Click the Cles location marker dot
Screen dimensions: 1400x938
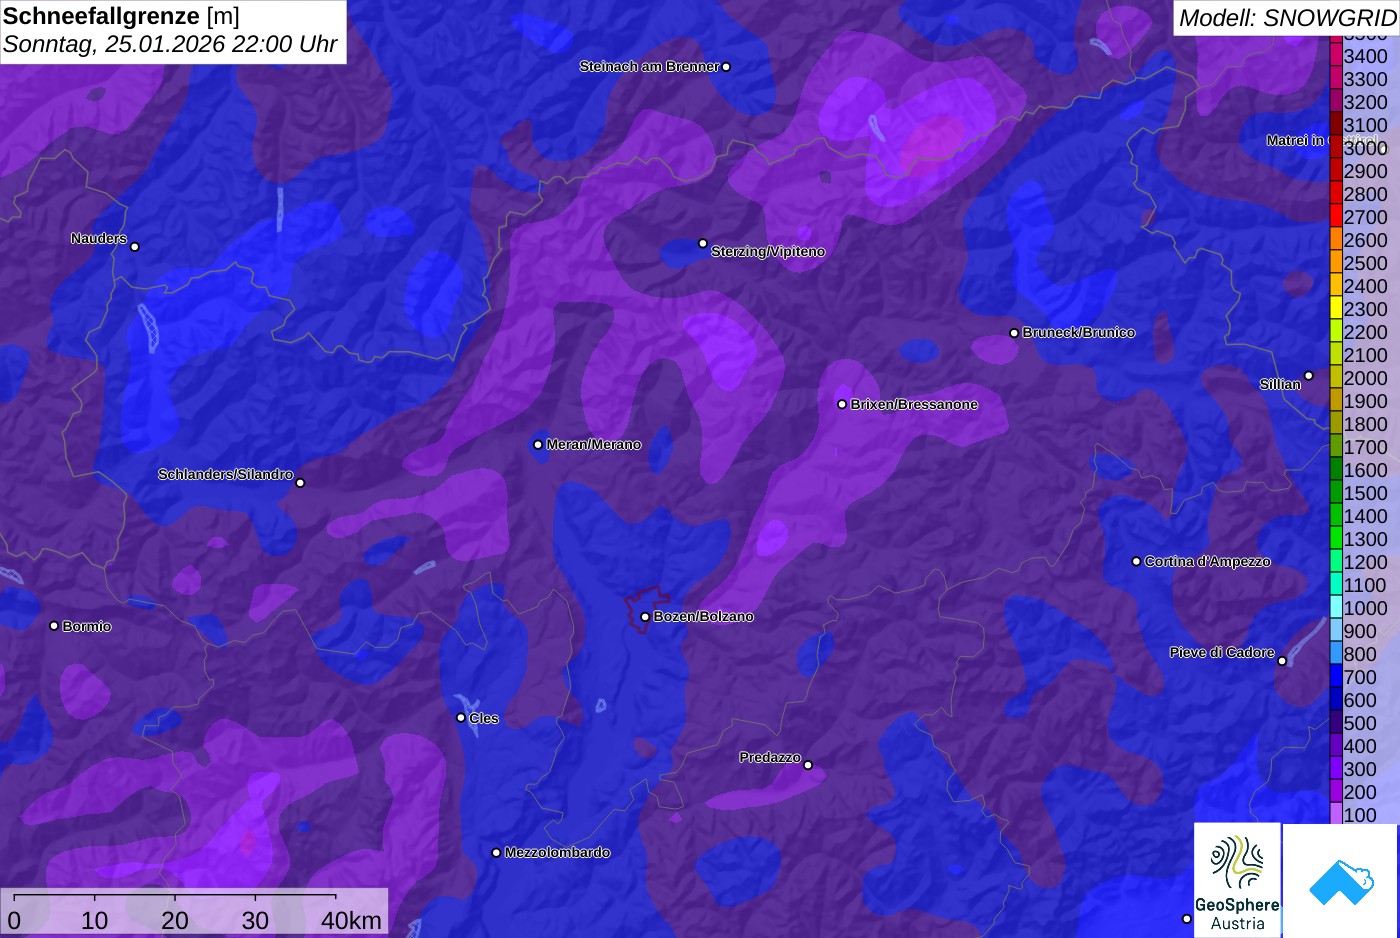click(x=461, y=718)
